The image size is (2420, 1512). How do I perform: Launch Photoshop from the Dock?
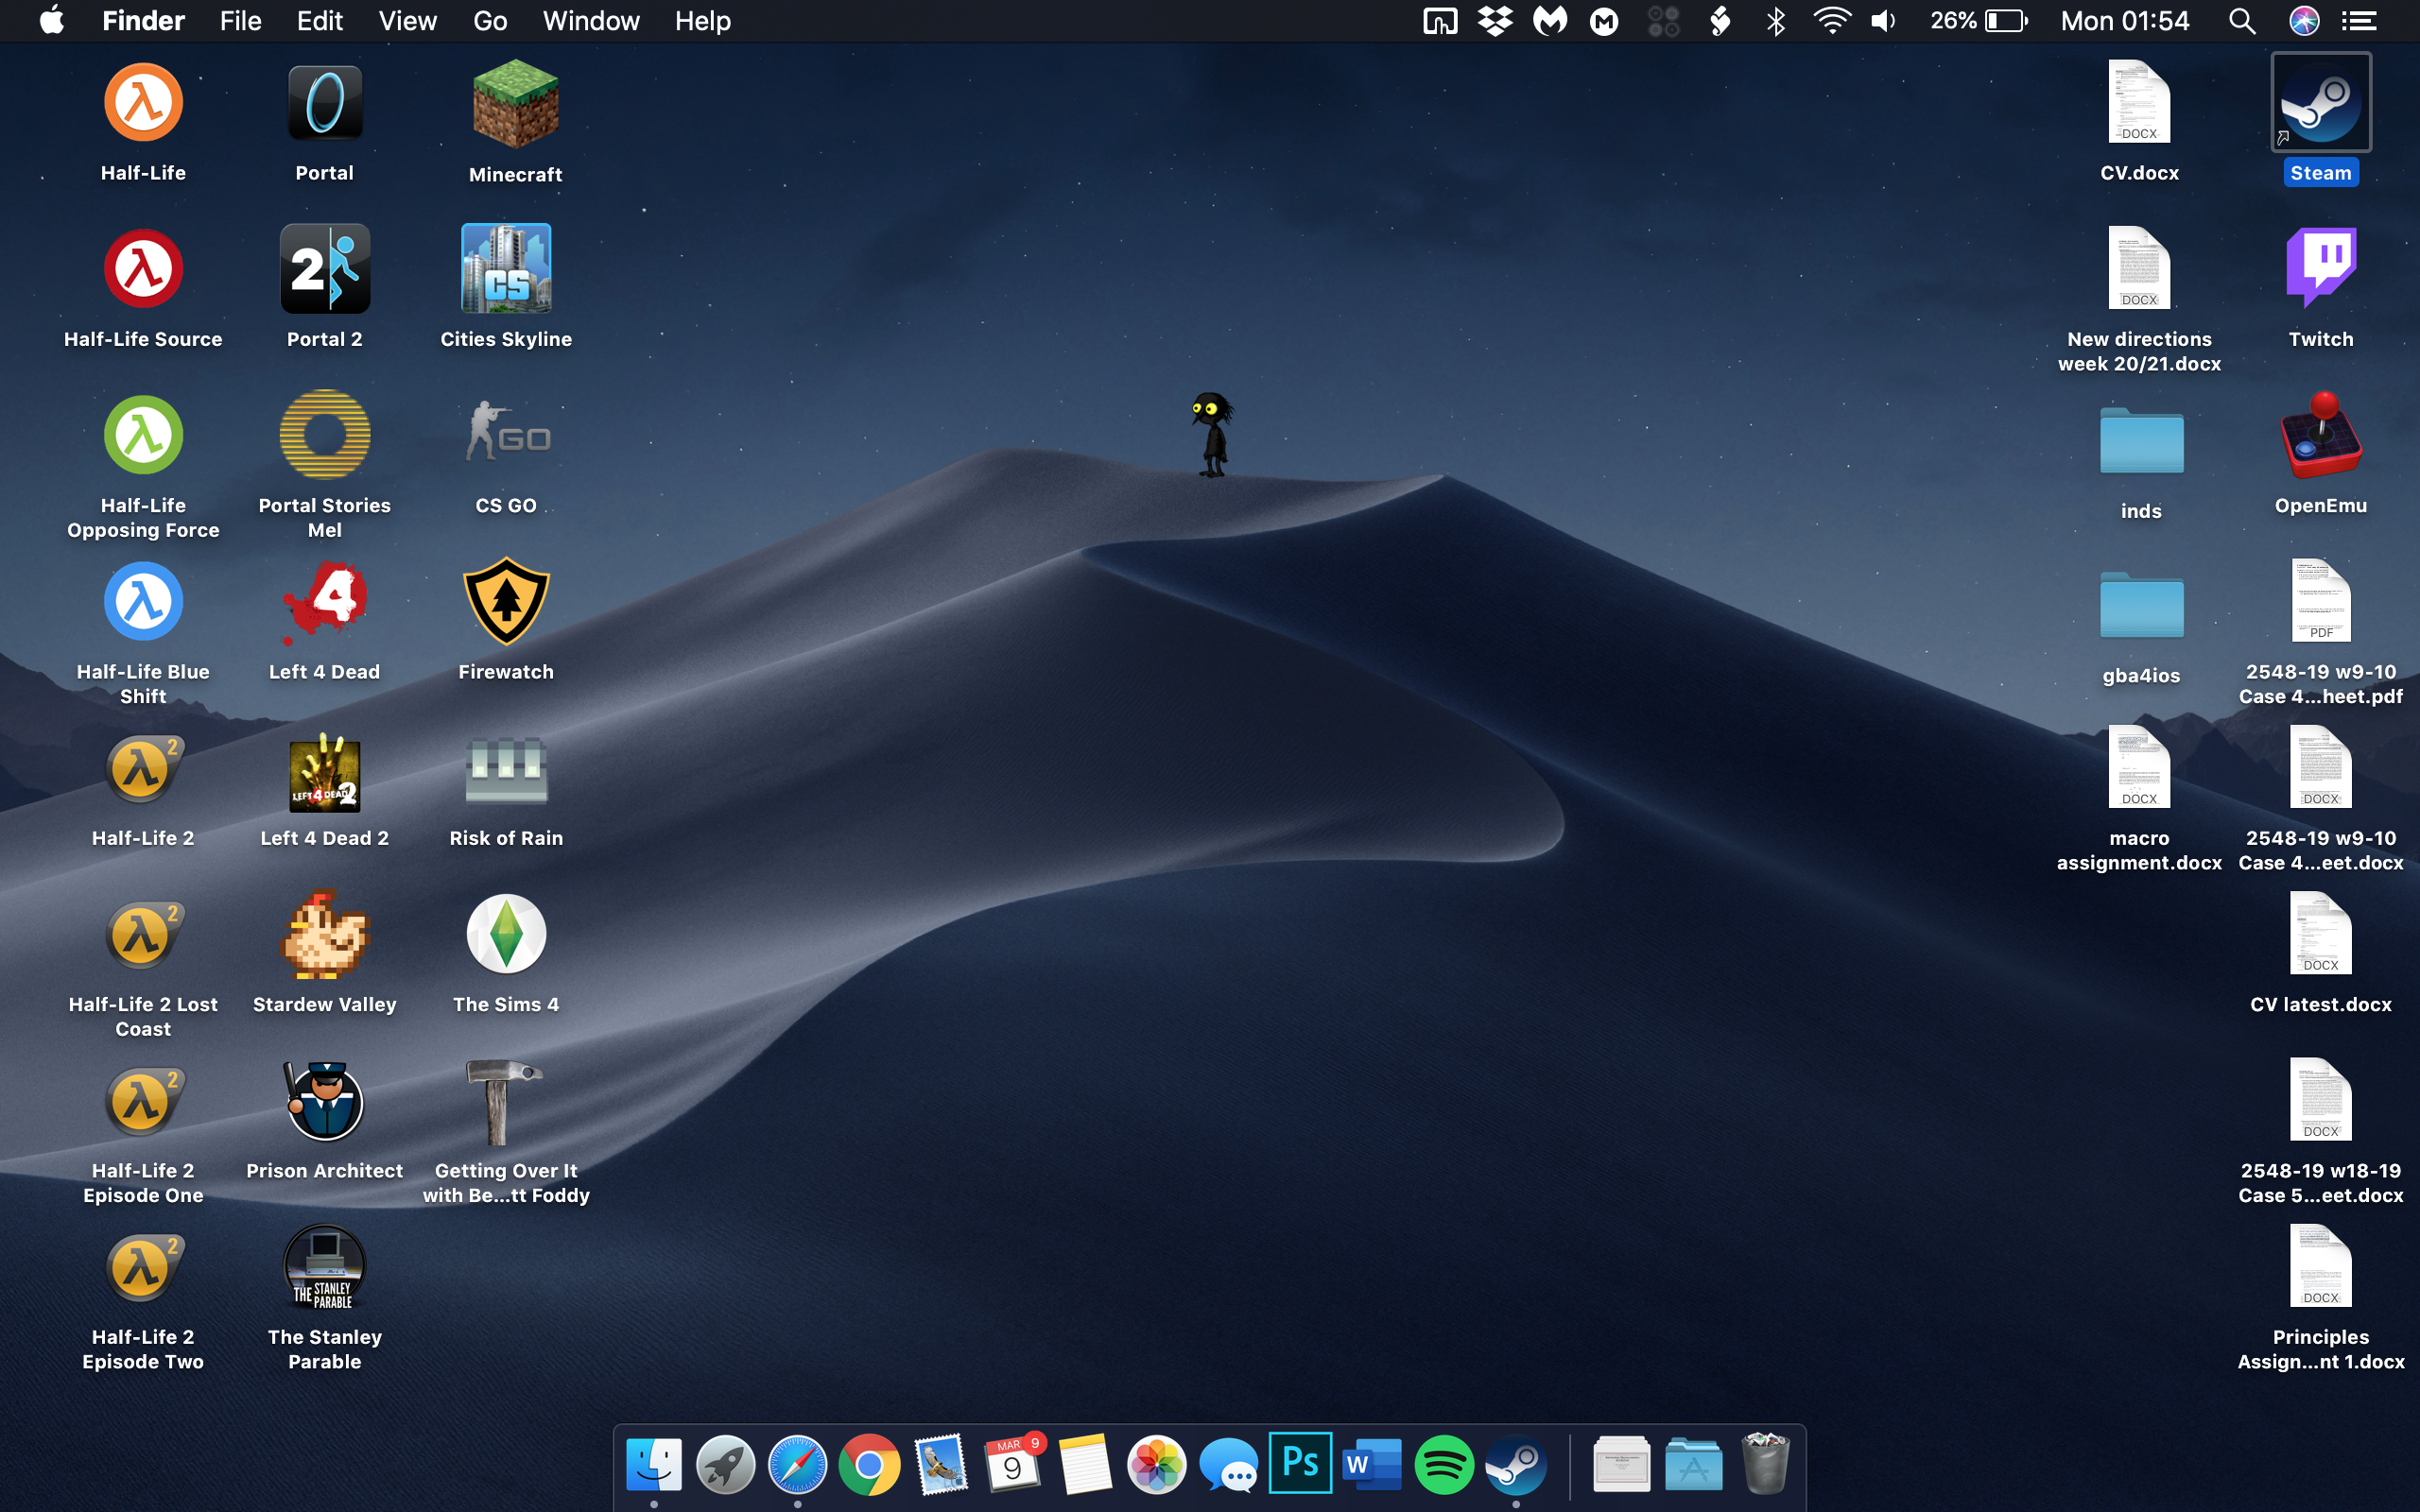1299,1463
